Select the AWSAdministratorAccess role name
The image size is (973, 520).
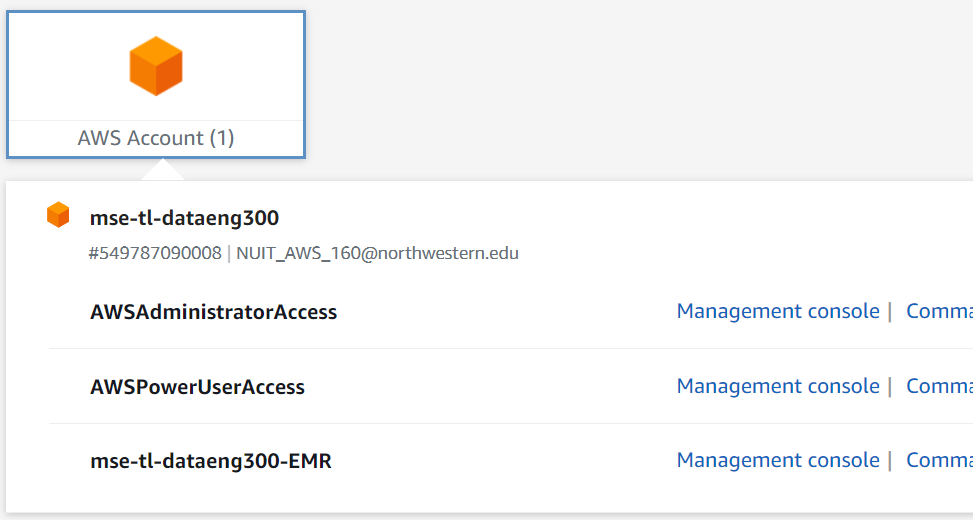pyautogui.click(x=213, y=312)
